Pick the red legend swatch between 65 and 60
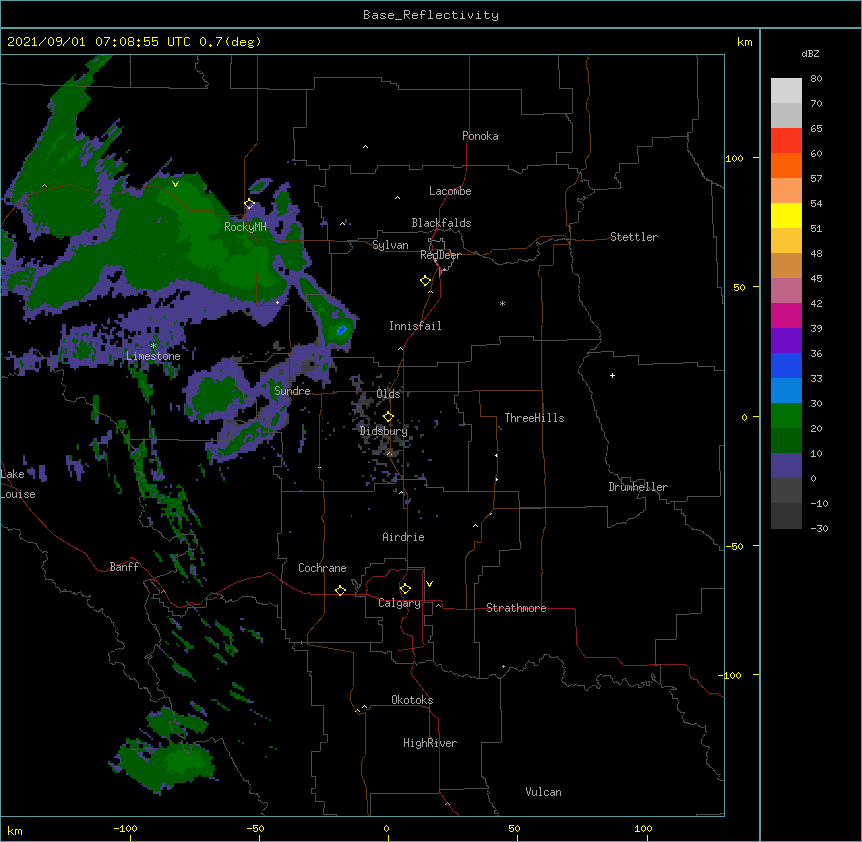Screen dimensions: 862x842 pos(786,140)
